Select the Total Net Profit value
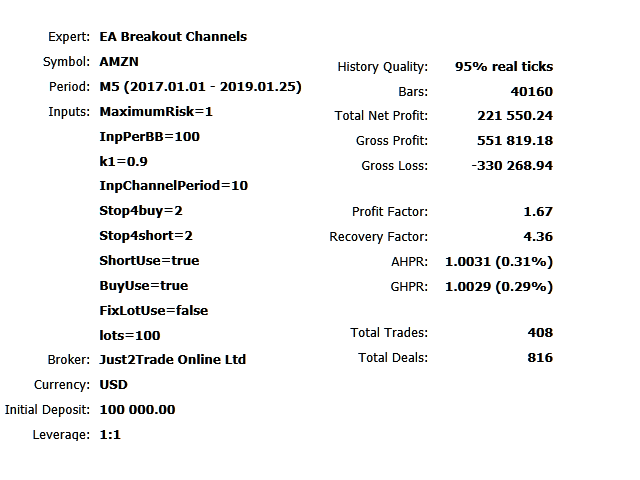 [515, 116]
